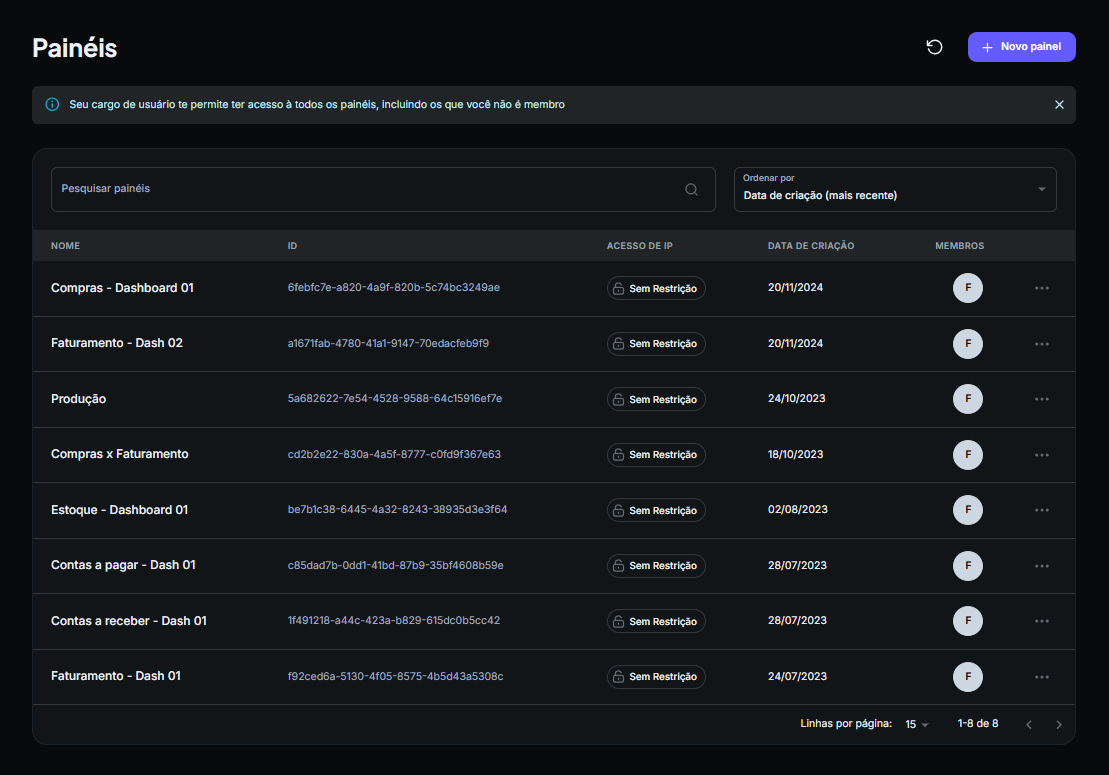This screenshot has width=1109, height=775.
Task: Click the ACESSO DE IP column header
Action: pyautogui.click(x=639, y=246)
